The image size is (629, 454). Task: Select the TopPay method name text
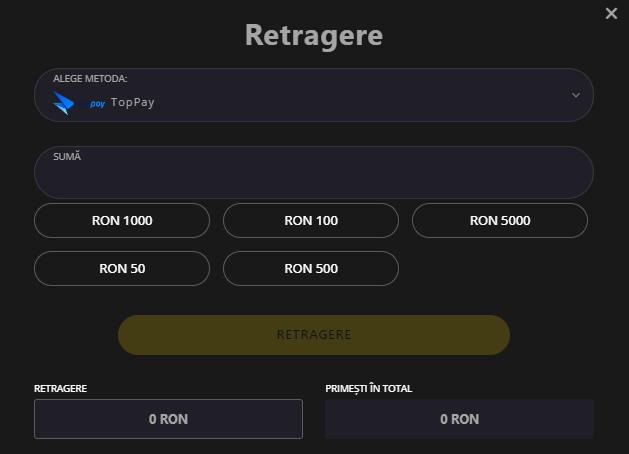(x=133, y=103)
